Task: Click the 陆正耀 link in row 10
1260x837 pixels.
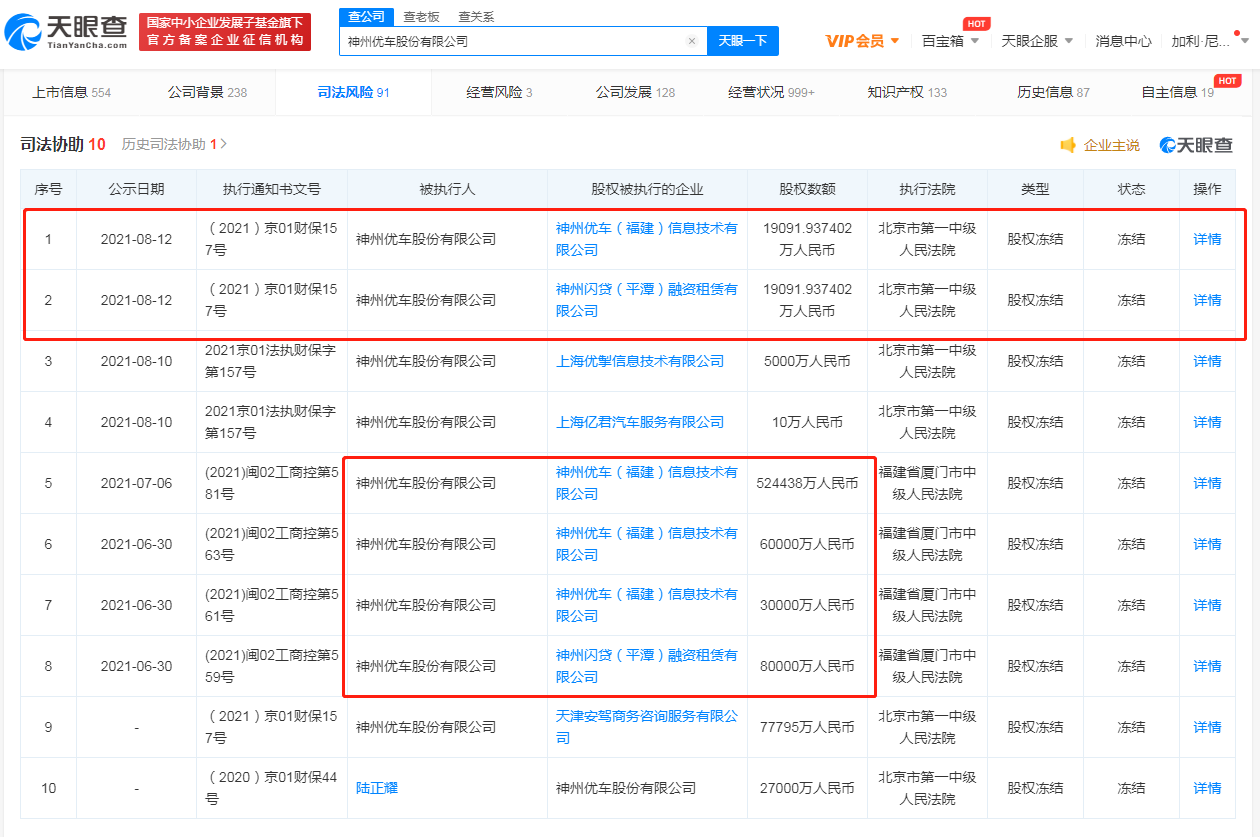Action: click(377, 788)
